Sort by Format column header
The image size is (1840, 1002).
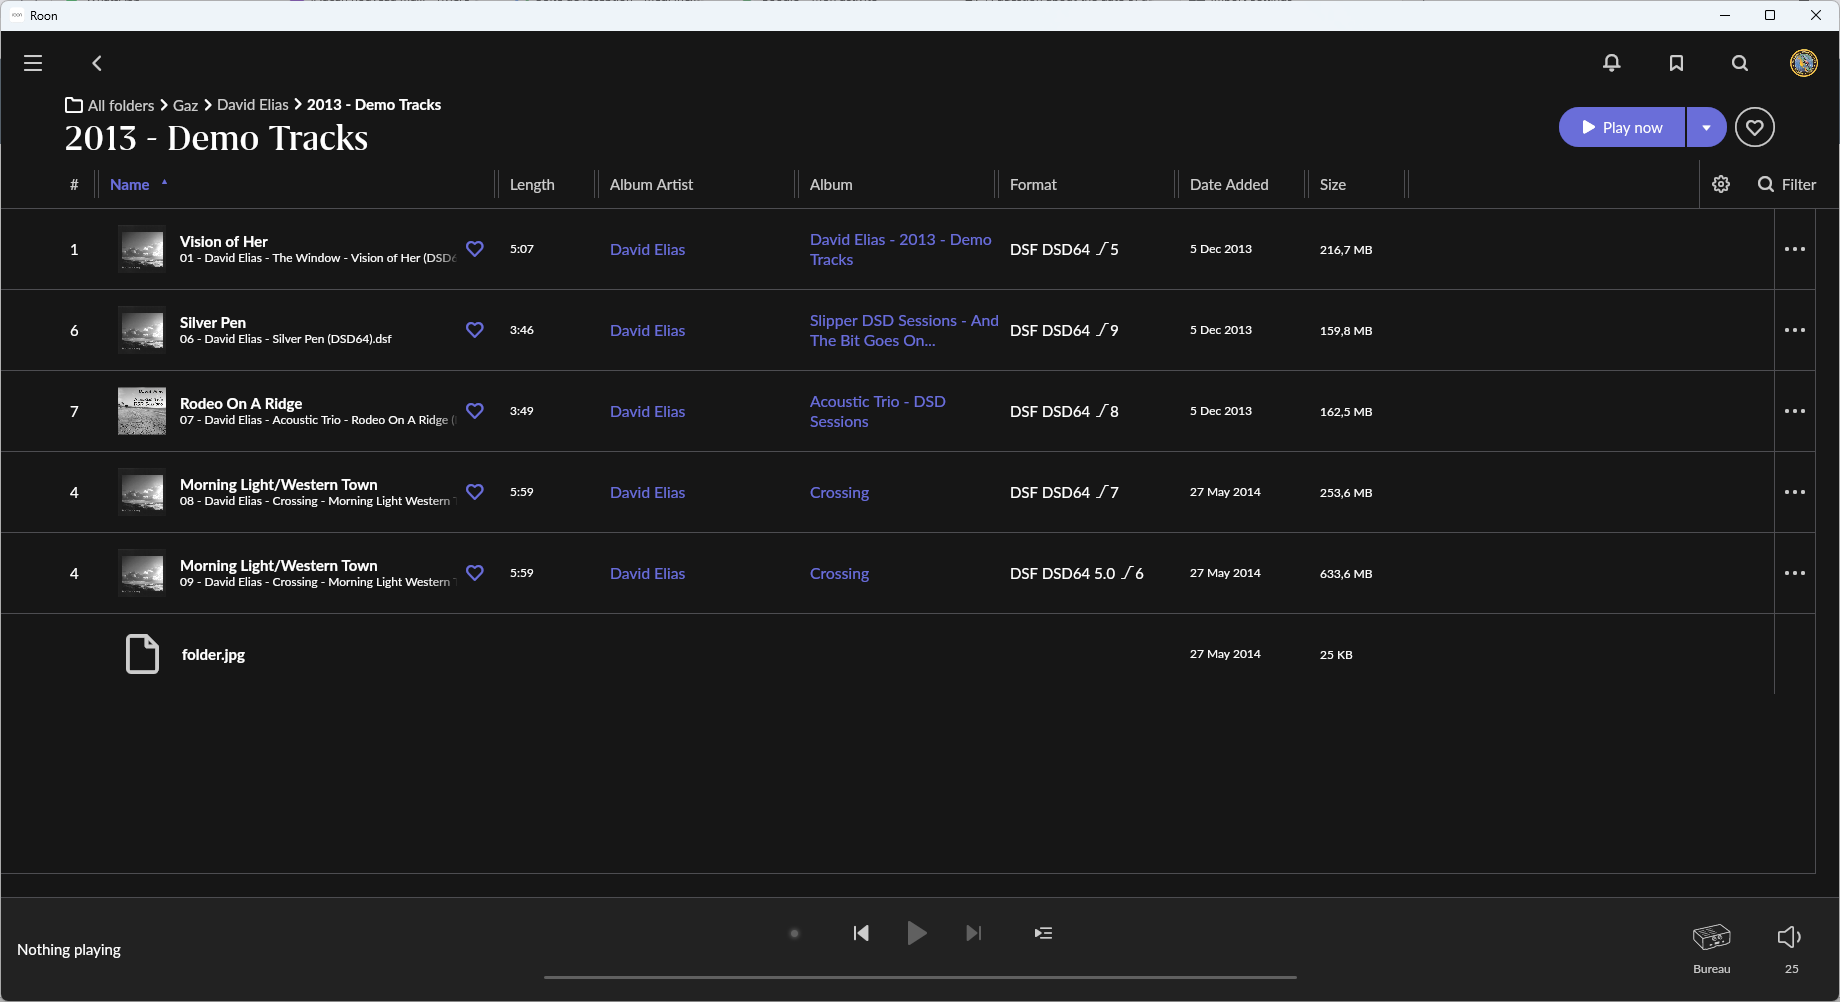[1033, 184]
